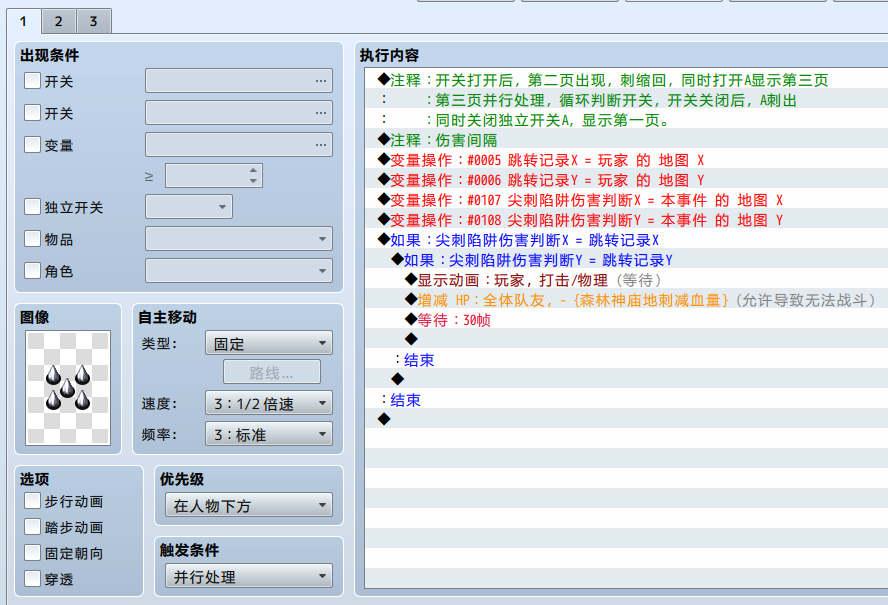This screenshot has width=888, height=605.
Task: Expand the 速度 dropdown 3: 1/2 倍速
Action: click(268, 403)
